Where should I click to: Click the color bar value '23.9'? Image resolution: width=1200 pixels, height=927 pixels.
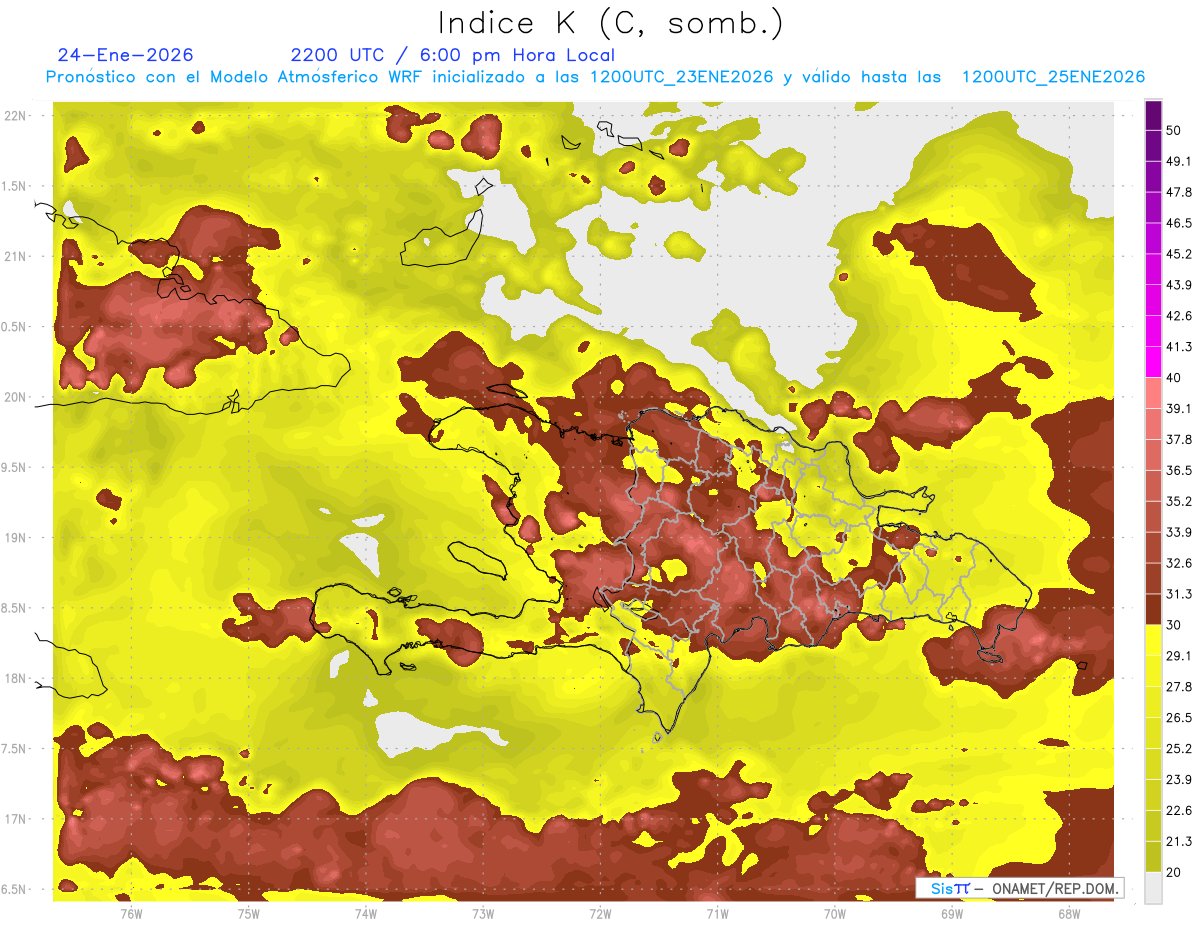point(1179,780)
